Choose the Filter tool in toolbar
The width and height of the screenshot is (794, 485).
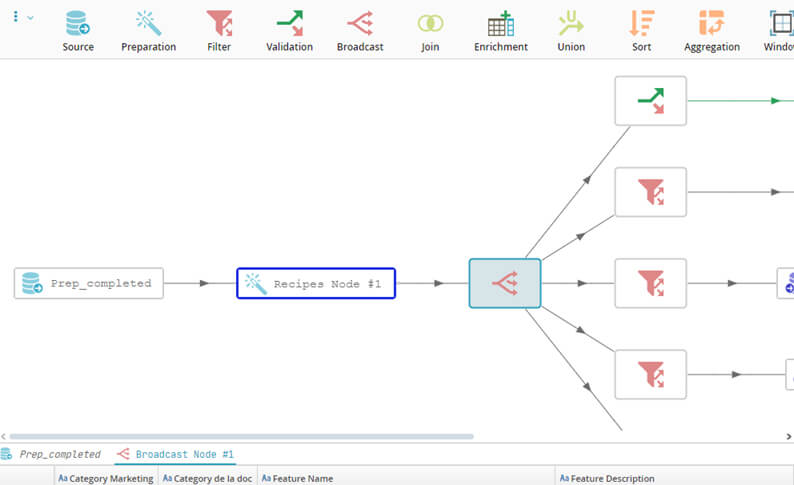(218, 30)
